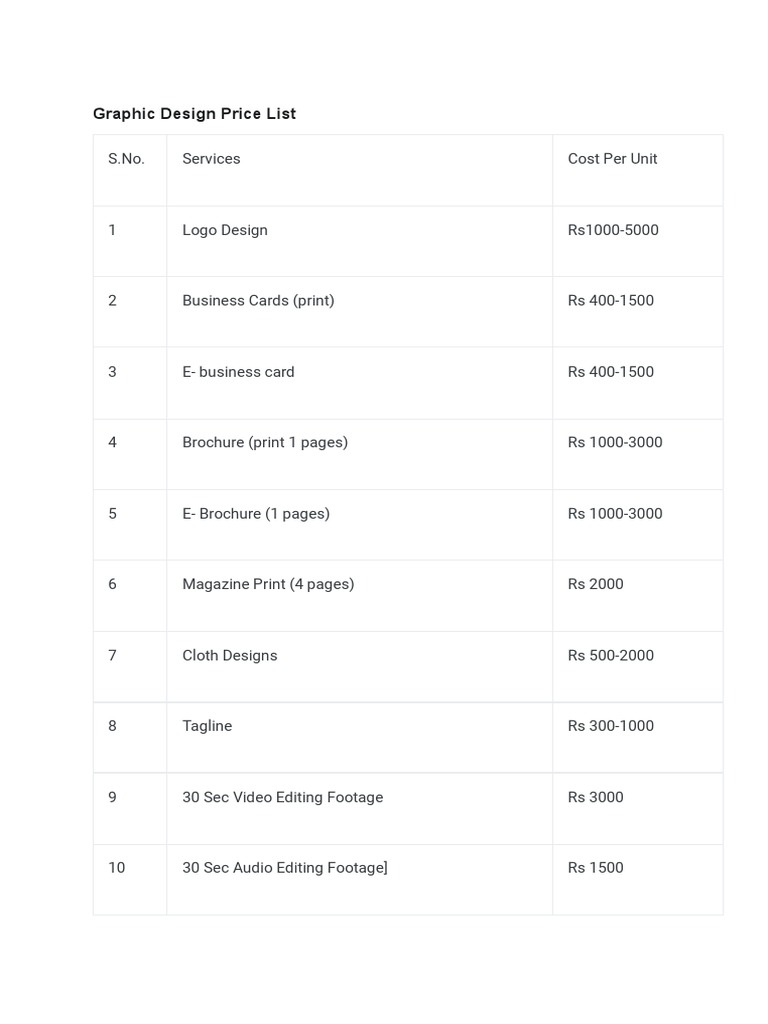Screen dimensions: 768x1024
Task: Select 30 Sec Audio Editing Footage entry
Action: tap(284, 868)
